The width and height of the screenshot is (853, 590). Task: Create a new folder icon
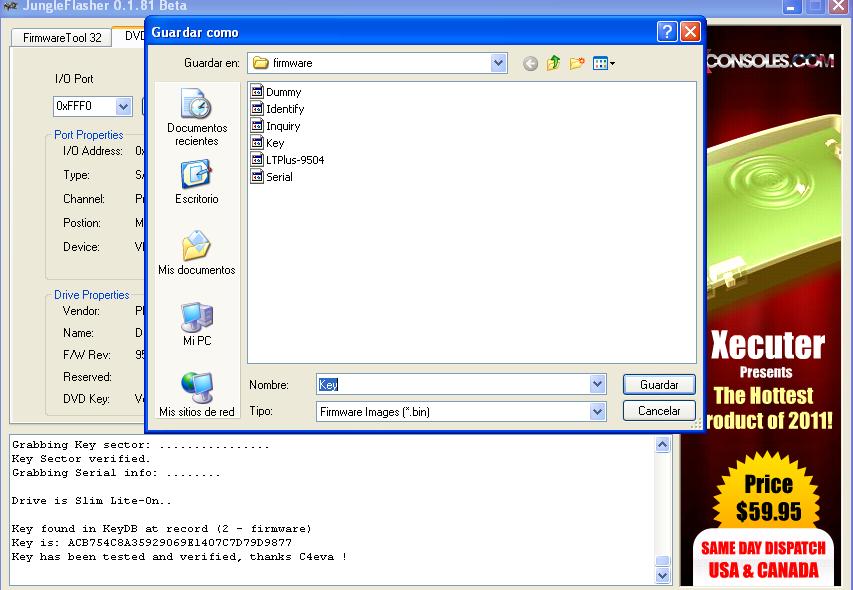[577, 63]
